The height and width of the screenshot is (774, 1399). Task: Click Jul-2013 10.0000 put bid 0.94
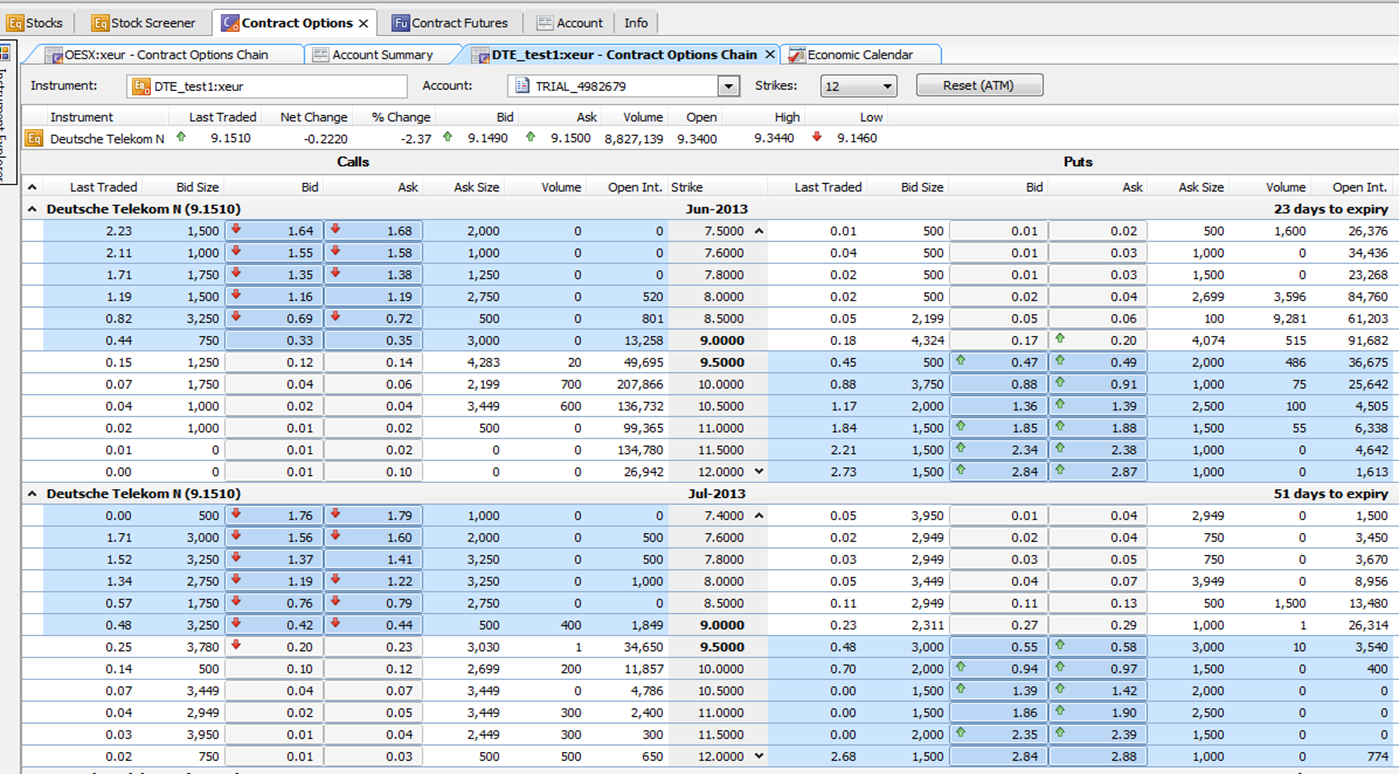[998, 668]
